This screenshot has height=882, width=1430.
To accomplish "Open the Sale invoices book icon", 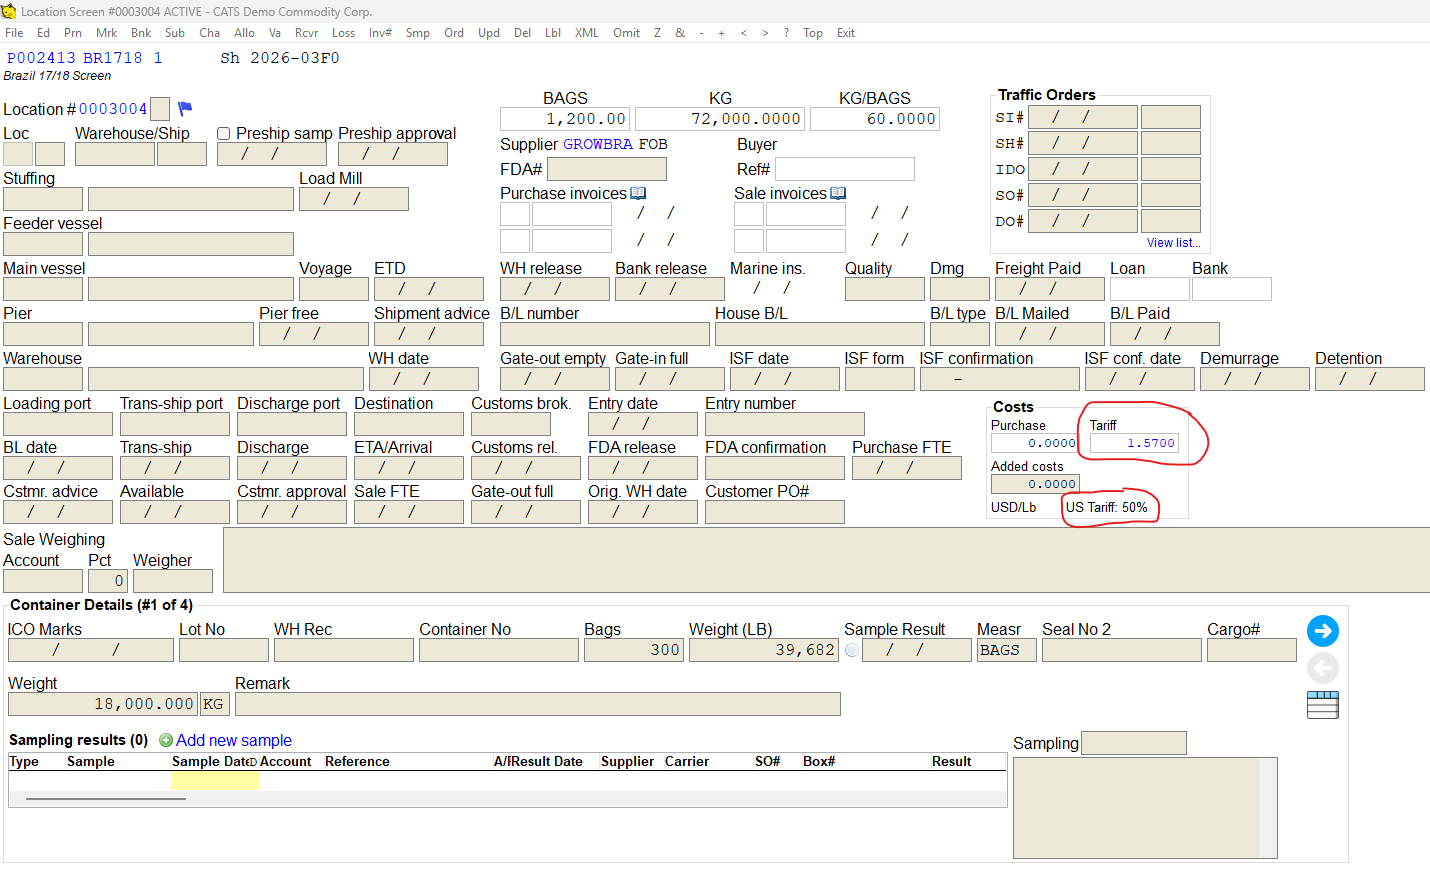I will [838, 193].
